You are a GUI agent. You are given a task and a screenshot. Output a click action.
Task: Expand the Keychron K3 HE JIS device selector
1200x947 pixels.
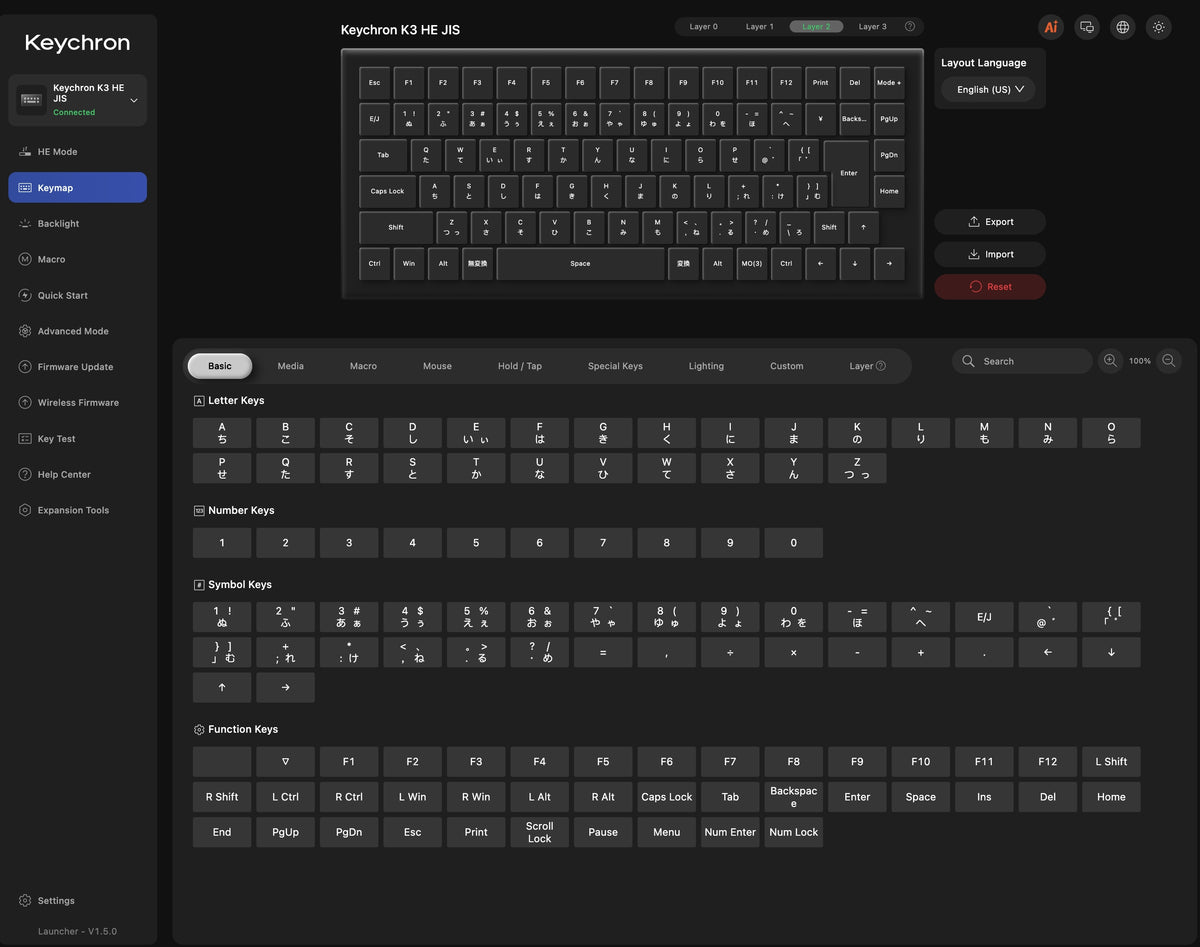tap(78, 100)
